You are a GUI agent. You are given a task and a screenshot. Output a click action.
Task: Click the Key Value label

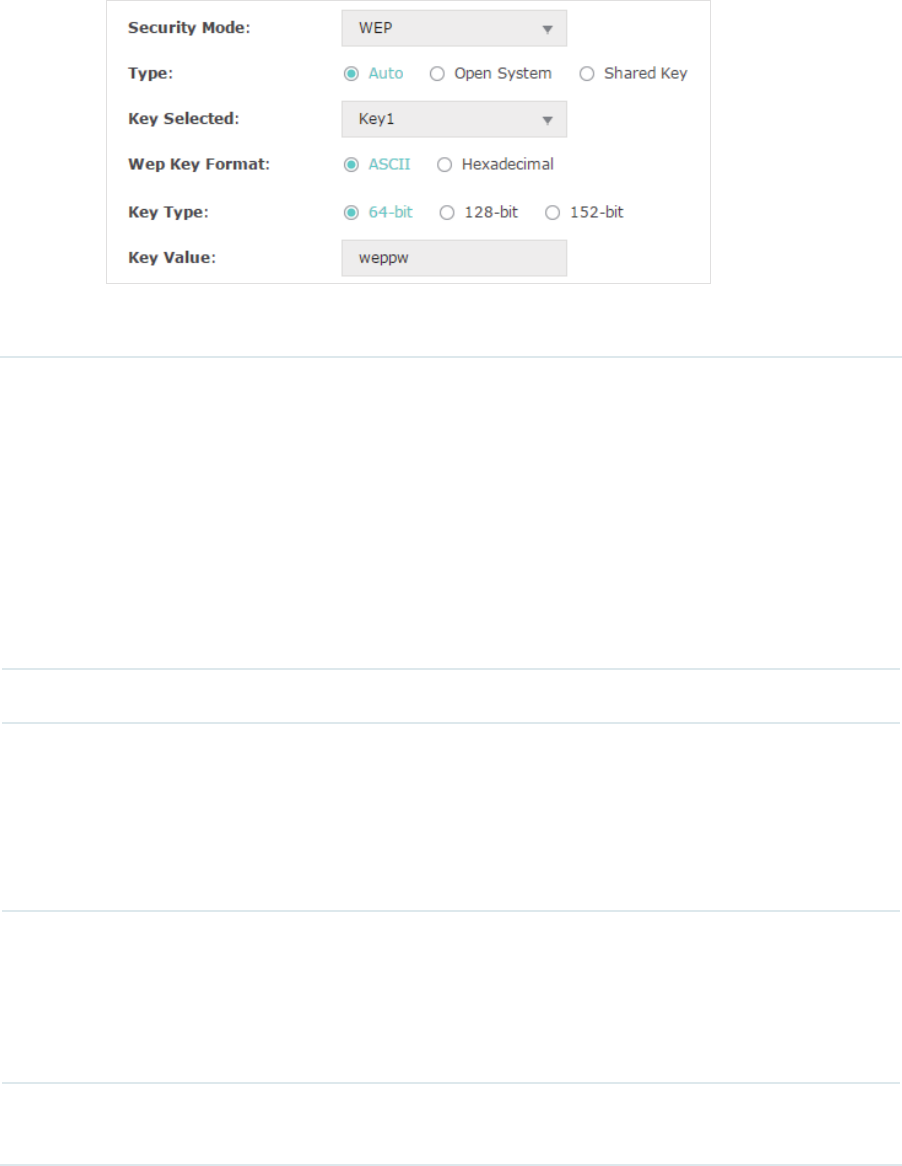click(x=172, y=257)
